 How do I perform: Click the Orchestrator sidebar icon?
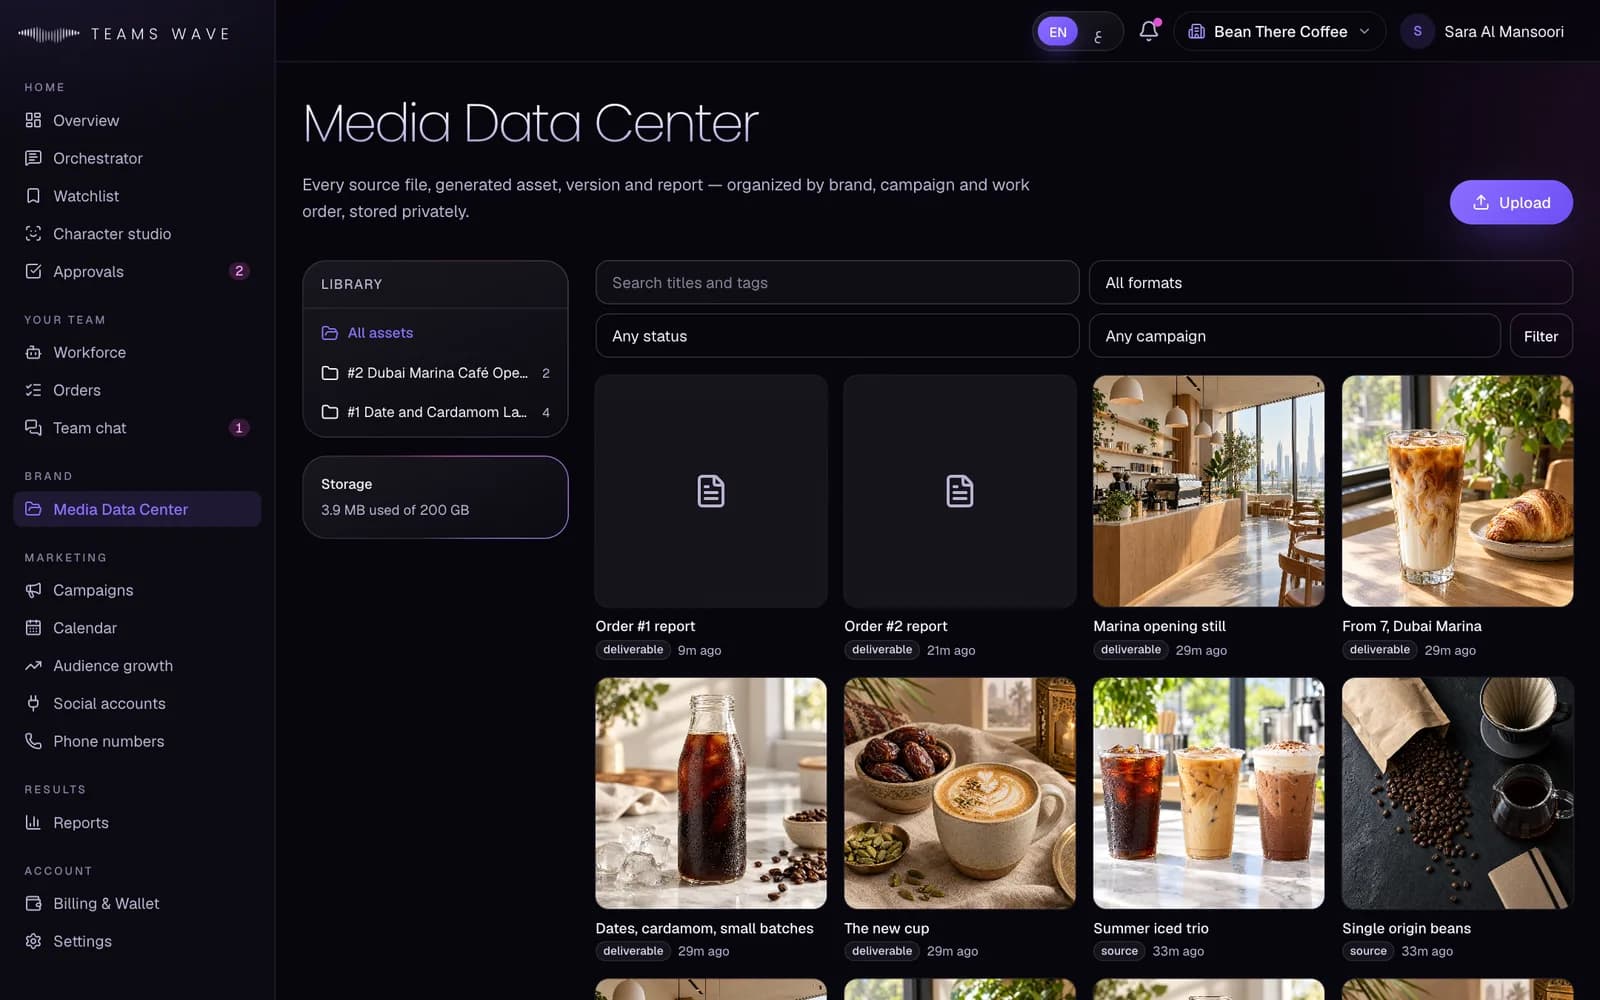point(33,158)
